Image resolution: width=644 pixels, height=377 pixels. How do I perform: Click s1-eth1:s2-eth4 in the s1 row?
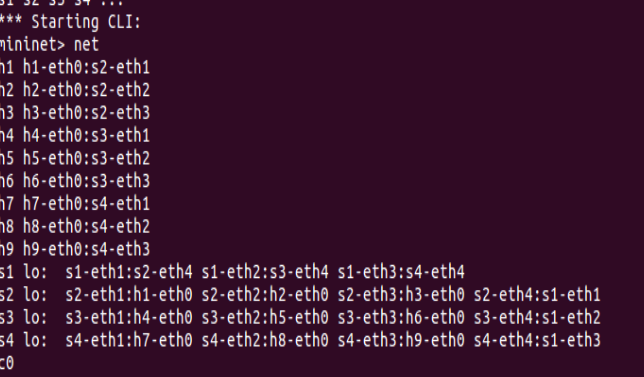click(x=129, y=272)
